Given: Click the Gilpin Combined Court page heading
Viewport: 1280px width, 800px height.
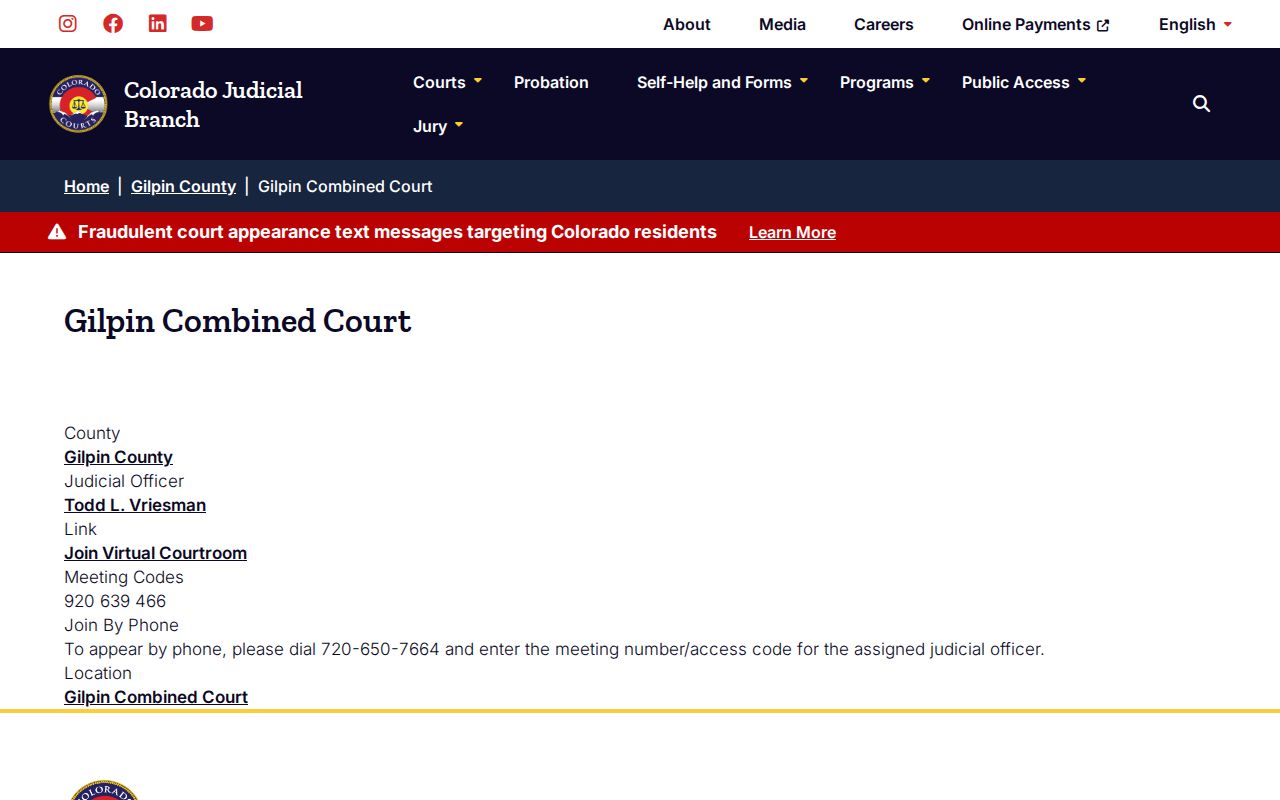Looking at the screenshot, I should tap(238, 321).
